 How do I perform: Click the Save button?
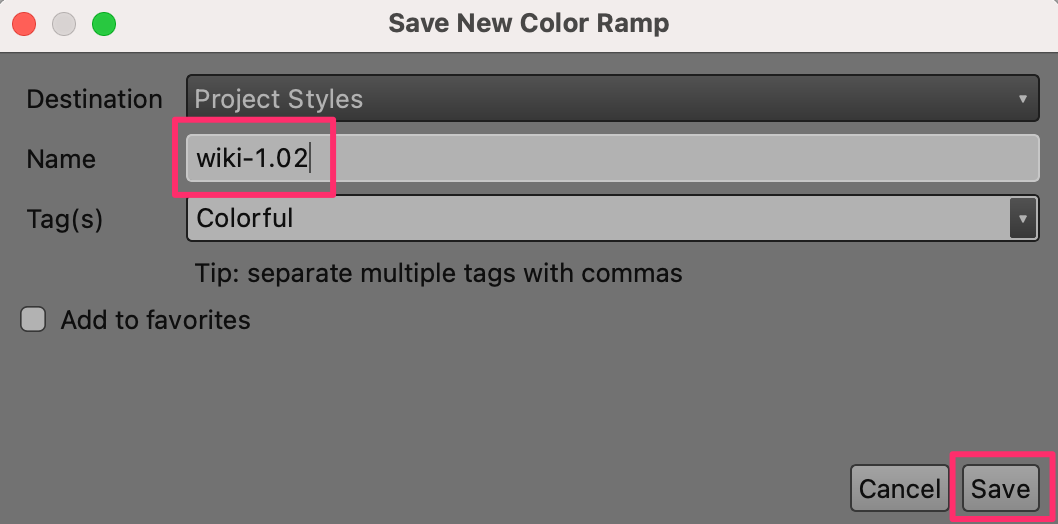[x=1000, y=488]
